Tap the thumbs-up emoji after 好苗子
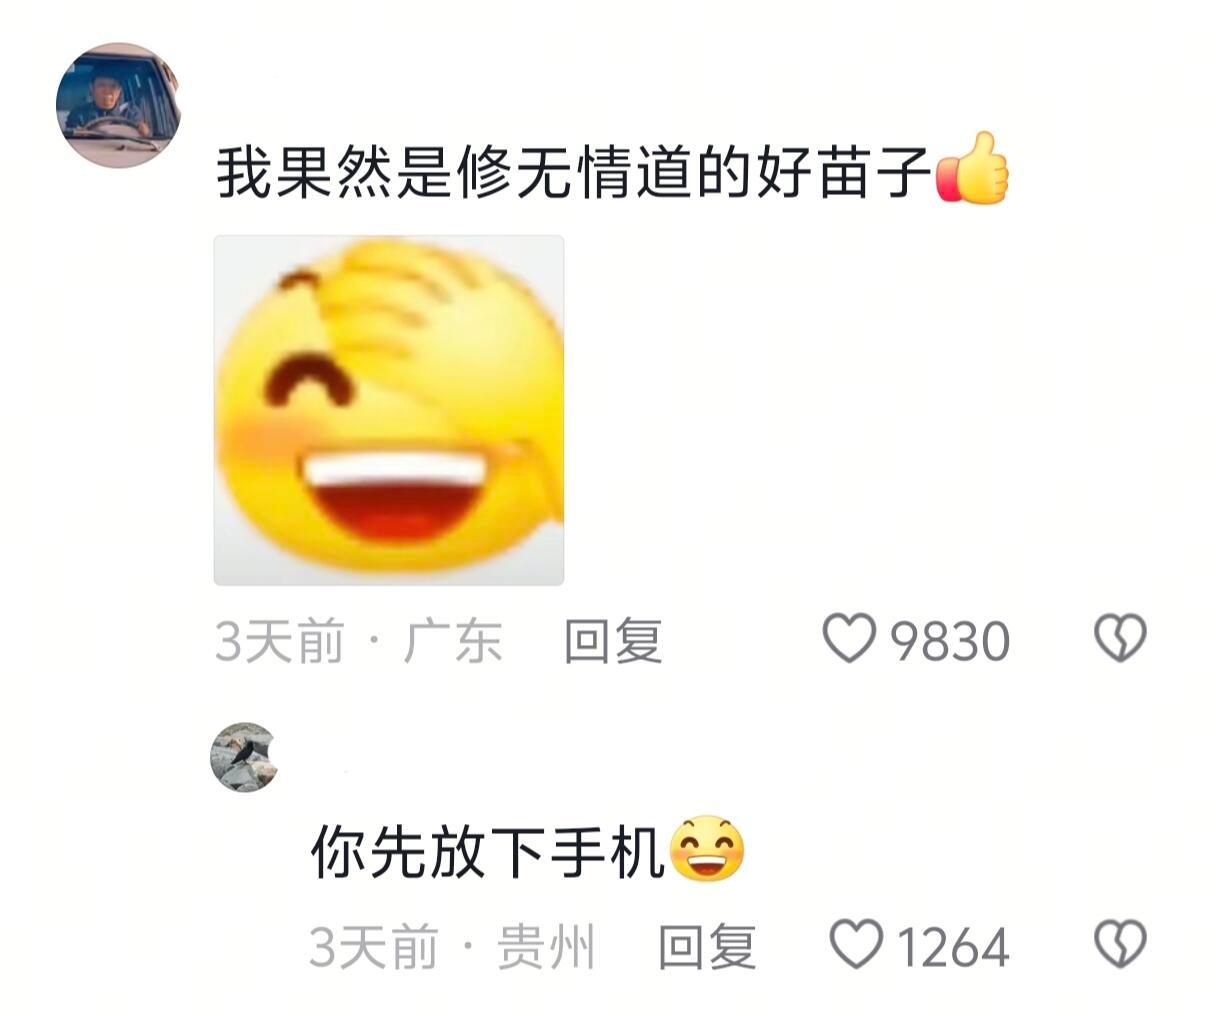This screenshot has height=1016, width=1216. tap(972, 168)
